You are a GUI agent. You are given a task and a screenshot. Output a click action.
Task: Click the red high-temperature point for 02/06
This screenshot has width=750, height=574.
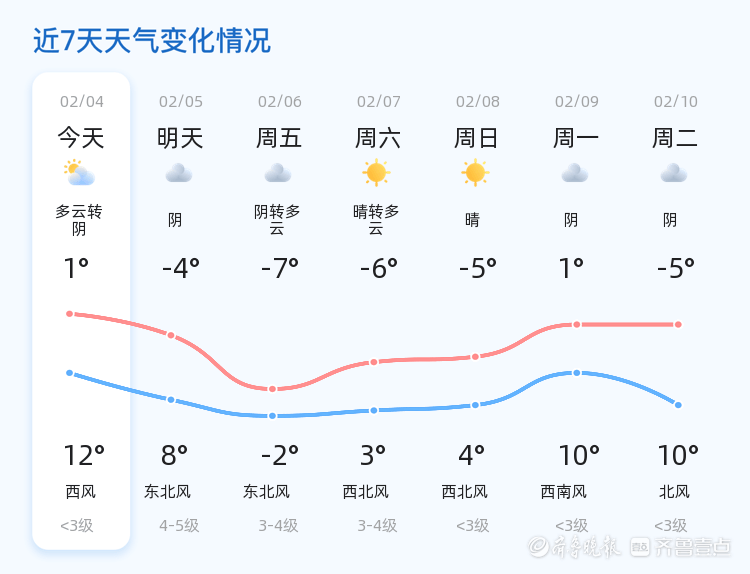coord(272,389)
